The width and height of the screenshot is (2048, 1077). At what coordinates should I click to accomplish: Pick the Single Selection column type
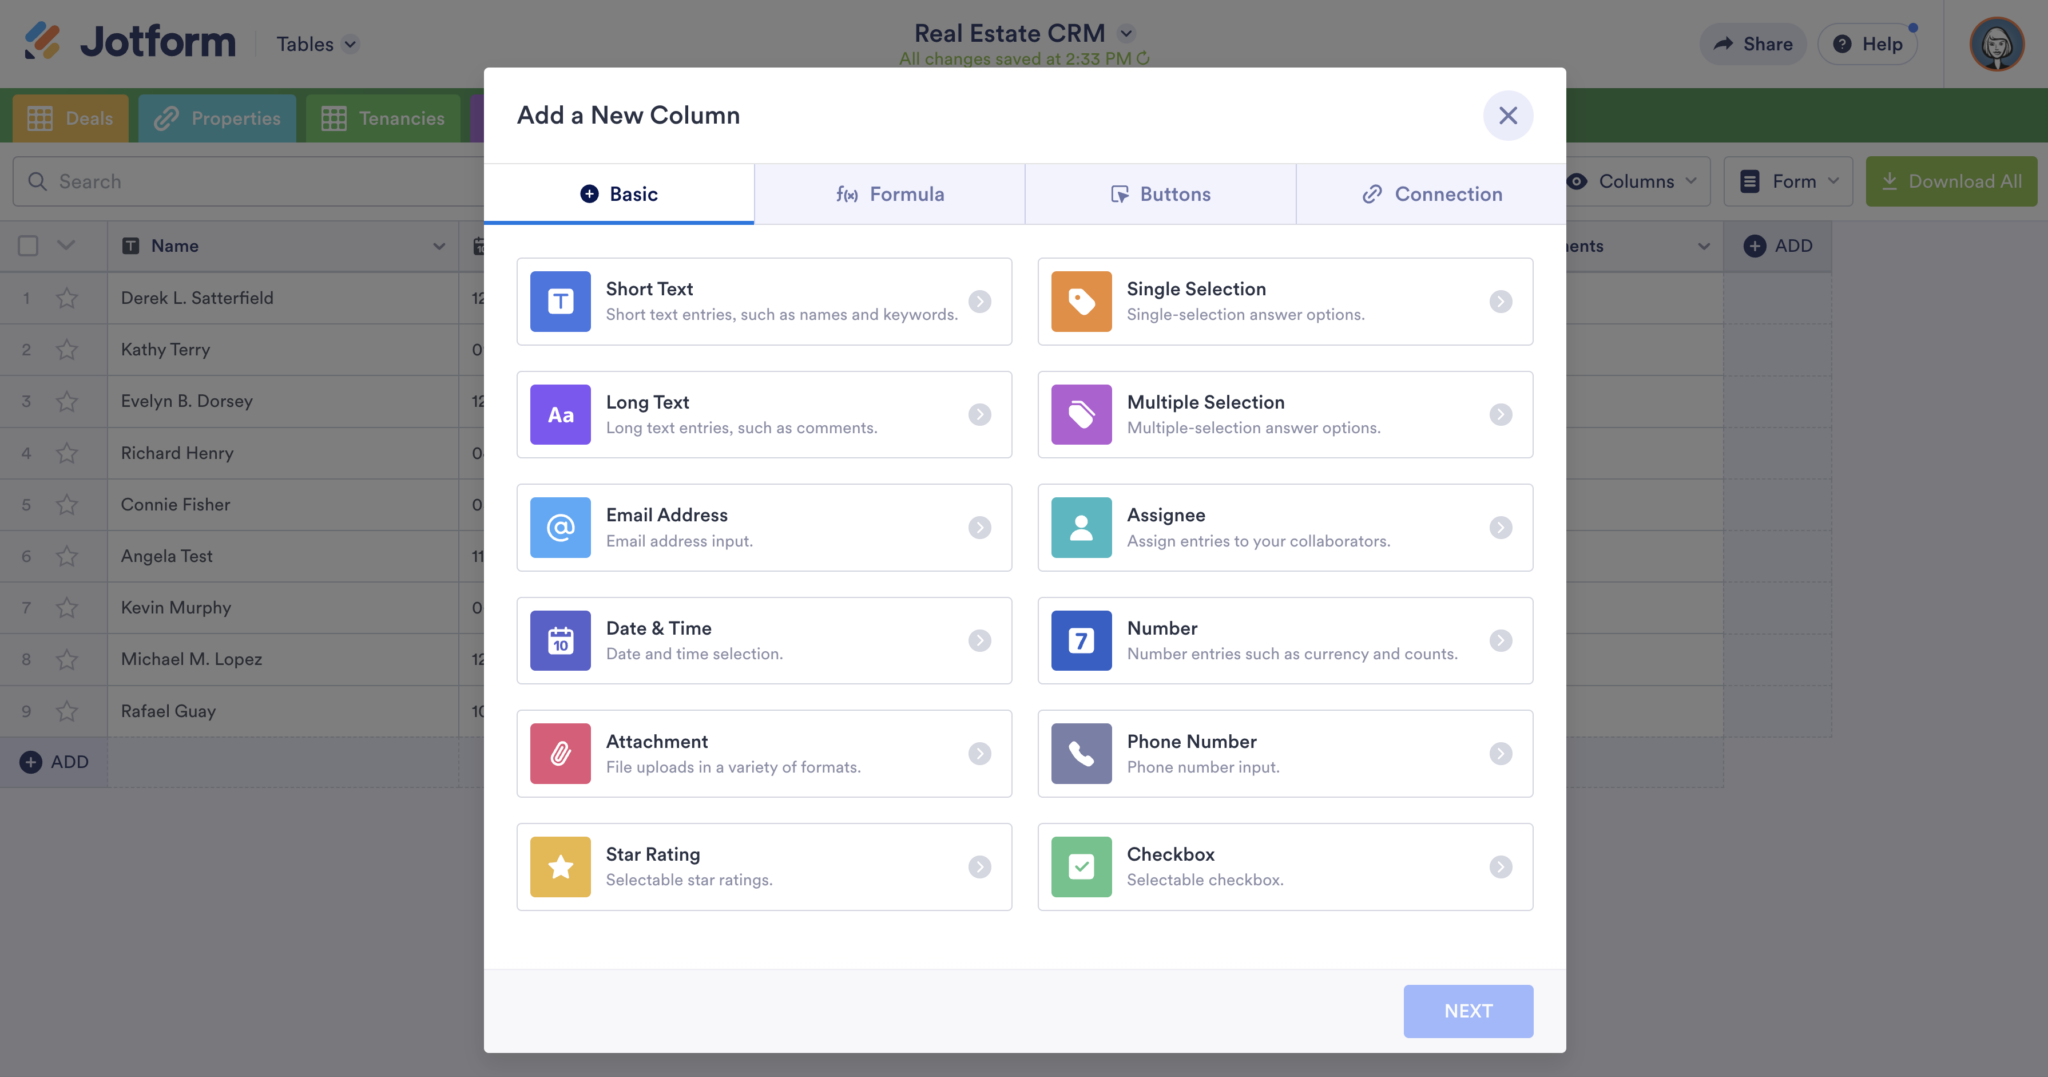point(1285,301)
